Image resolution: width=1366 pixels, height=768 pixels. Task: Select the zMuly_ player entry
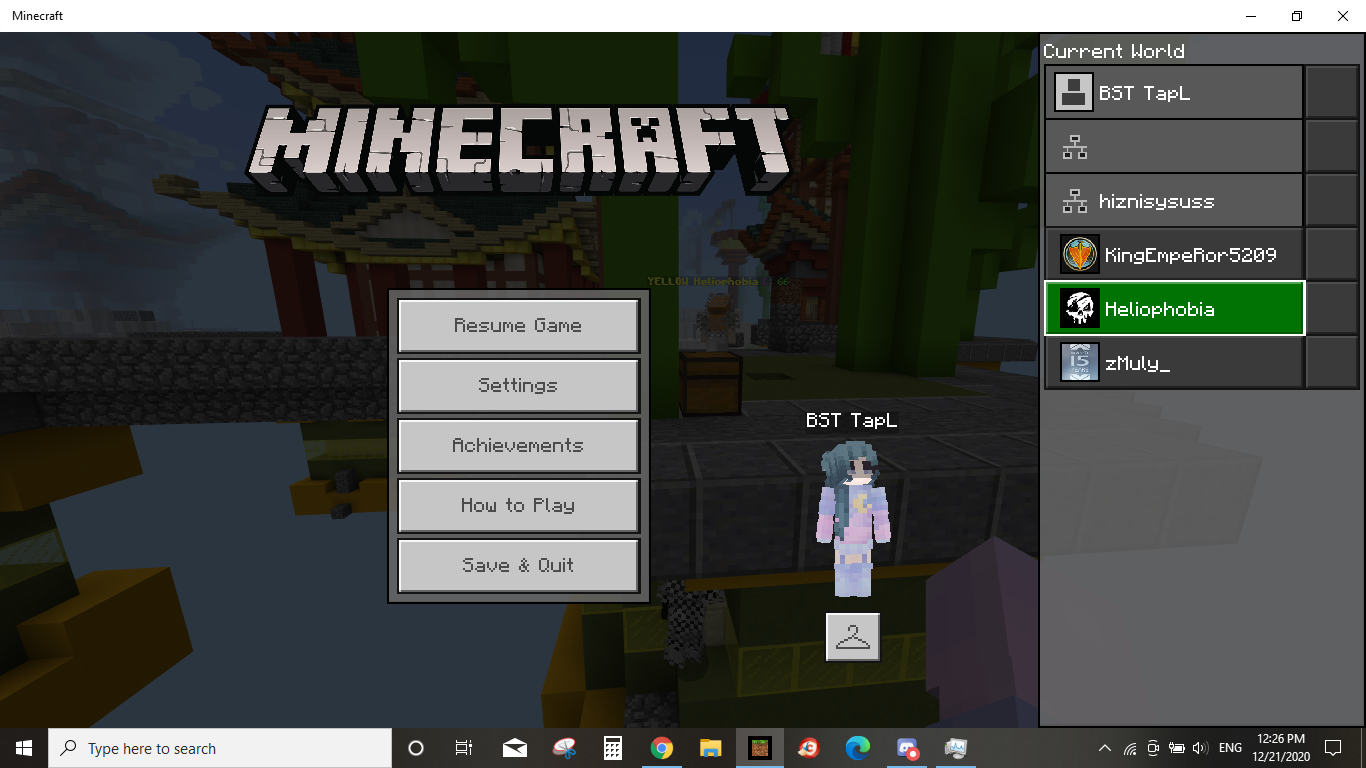[x=1174, y=363]
